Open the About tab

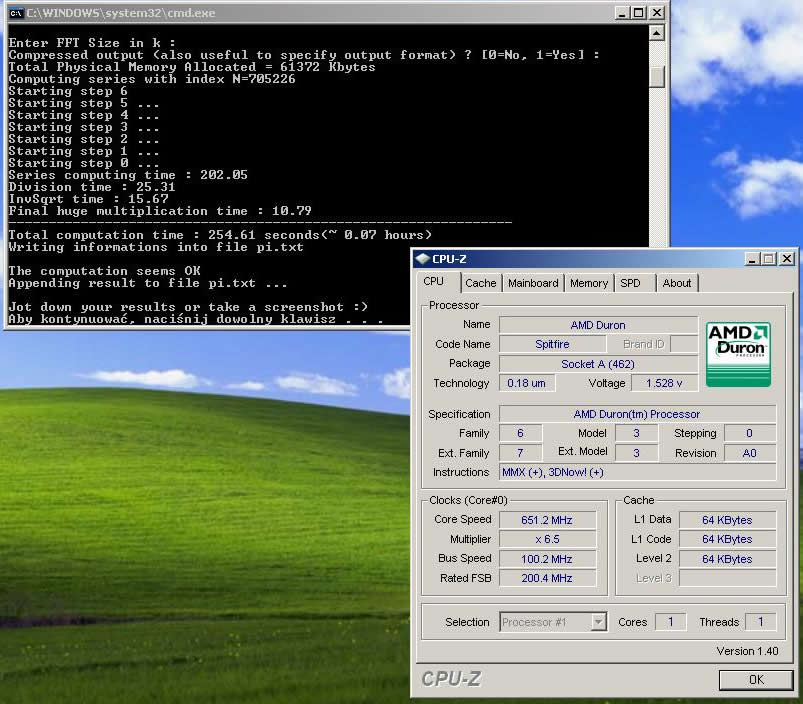tap(677, 283)
